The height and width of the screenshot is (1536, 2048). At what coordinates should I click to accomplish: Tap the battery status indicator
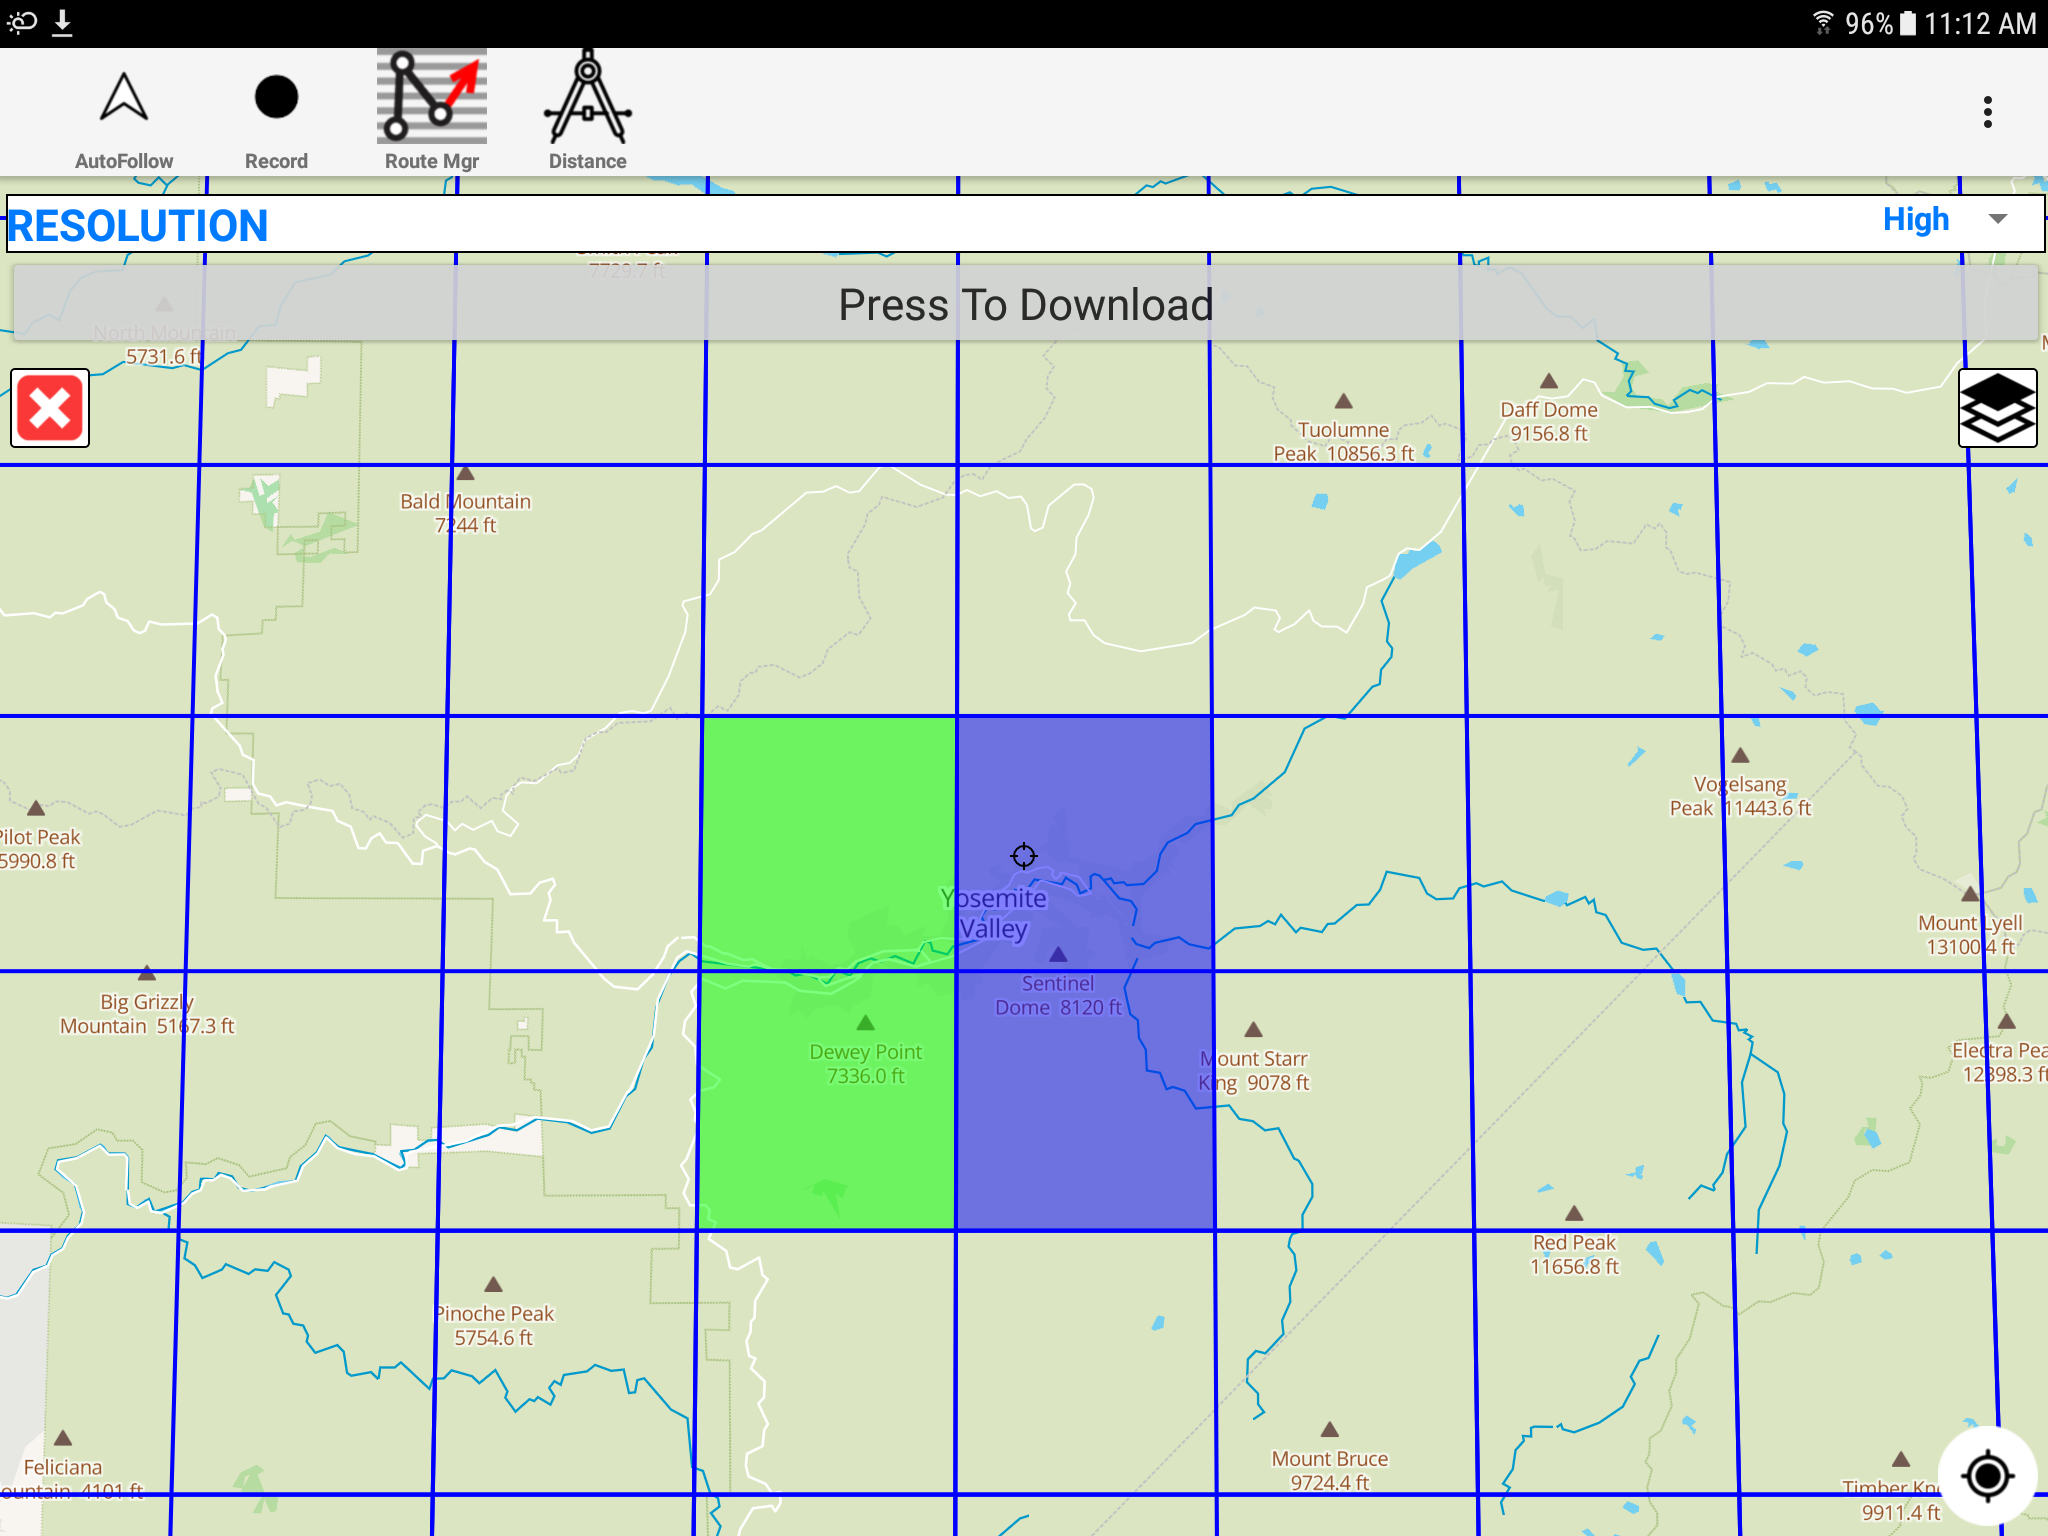point(1908,23)
